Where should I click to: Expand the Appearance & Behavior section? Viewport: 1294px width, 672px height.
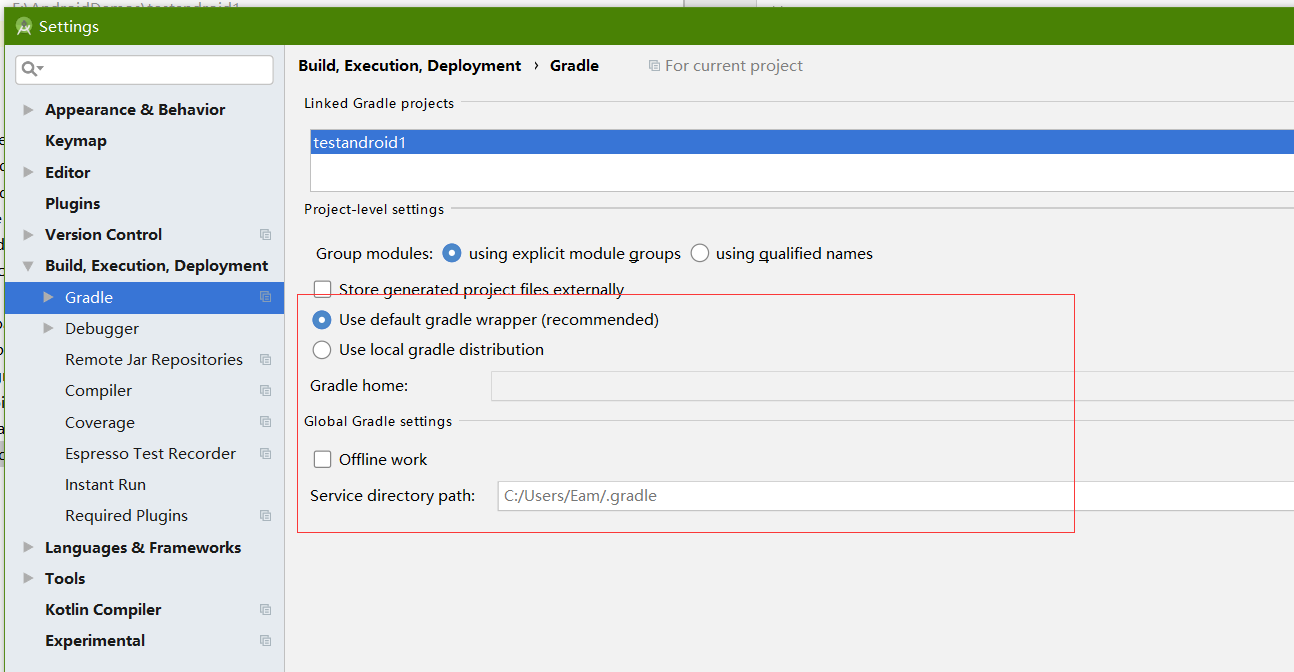click(28, 110)
